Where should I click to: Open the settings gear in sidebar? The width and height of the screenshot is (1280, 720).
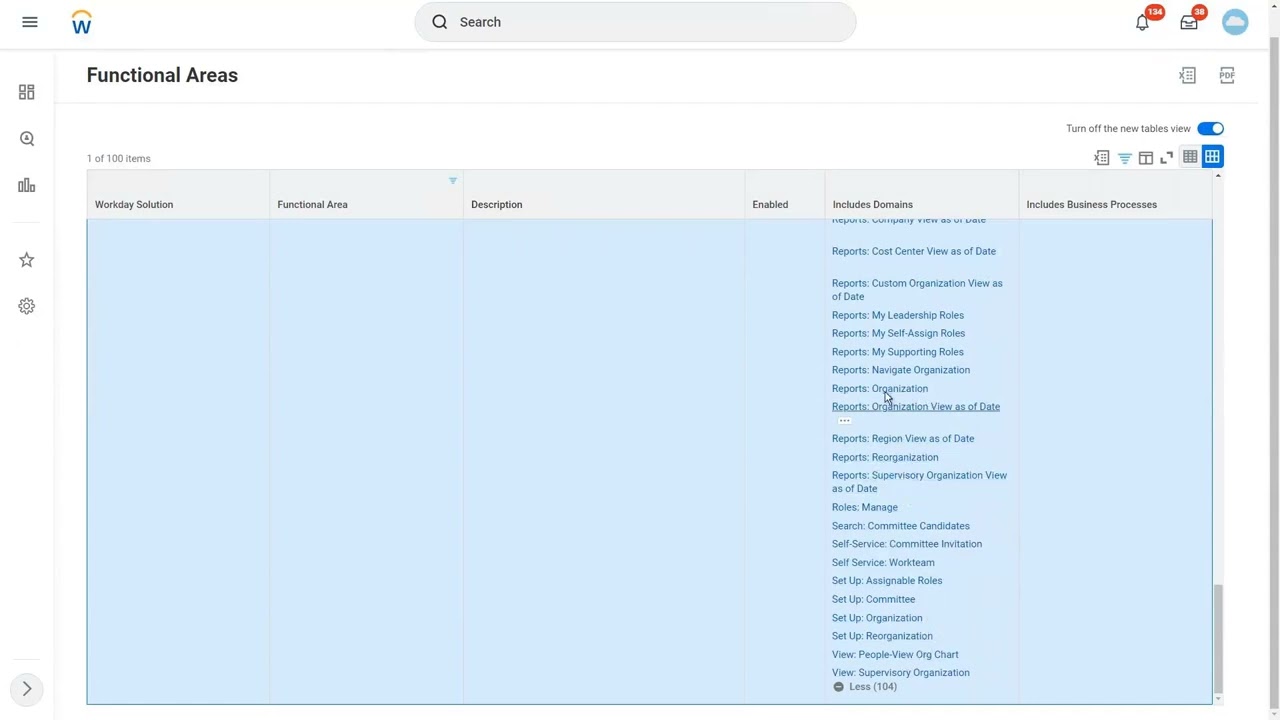(x=27, y=306)
